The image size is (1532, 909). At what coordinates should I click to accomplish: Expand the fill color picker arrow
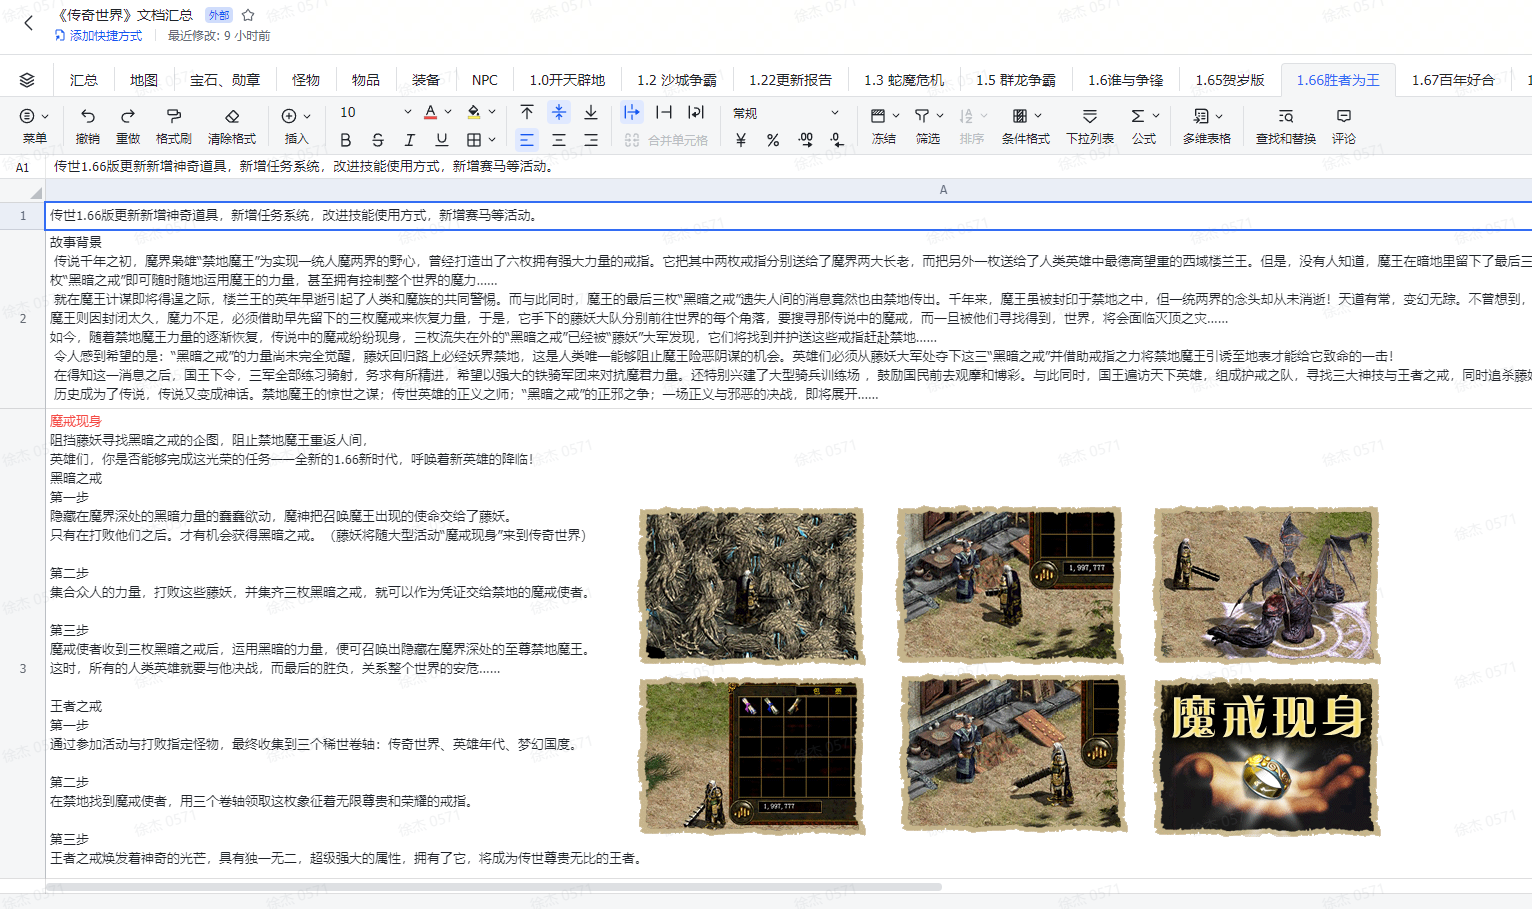tap(492, 113)
